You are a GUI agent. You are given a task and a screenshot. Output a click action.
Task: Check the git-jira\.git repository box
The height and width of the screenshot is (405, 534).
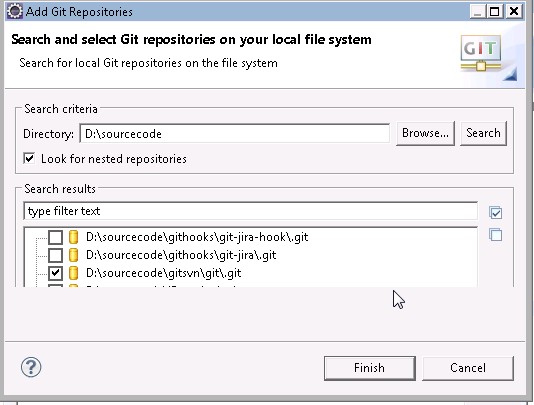coord(55,255)
